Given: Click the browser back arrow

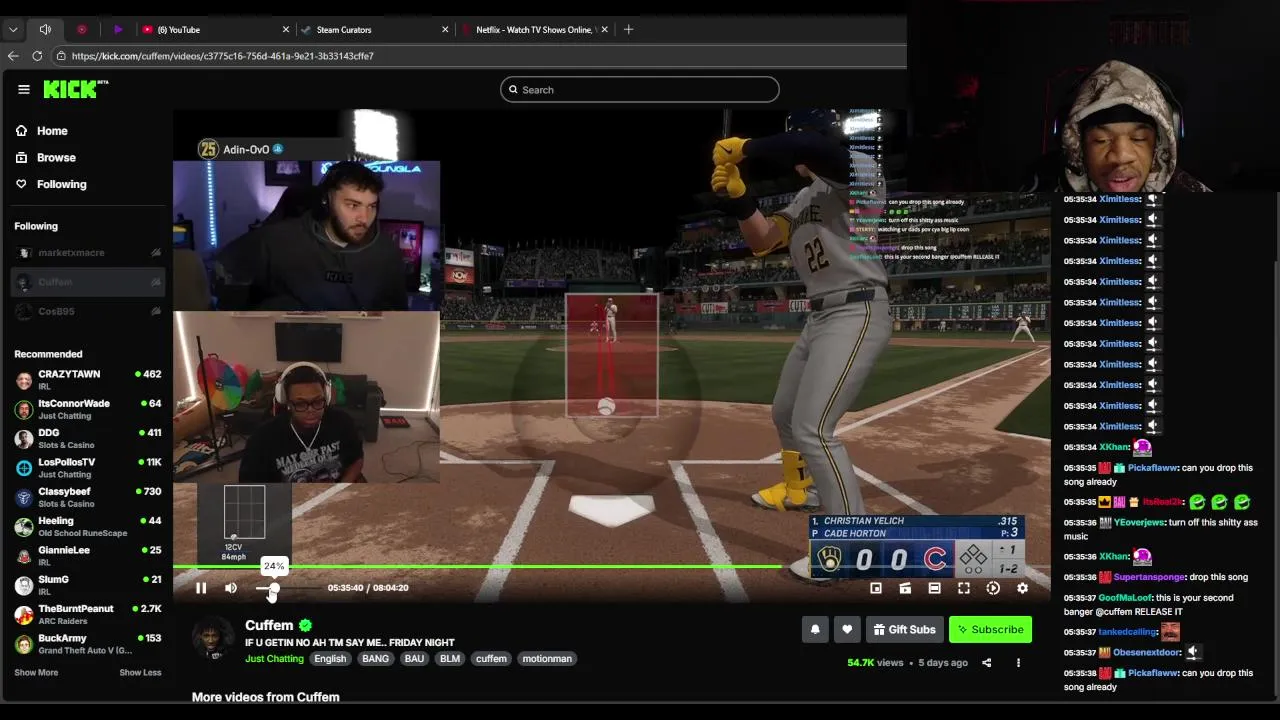Looking at the screenshot, I should [x=13, y=56].
